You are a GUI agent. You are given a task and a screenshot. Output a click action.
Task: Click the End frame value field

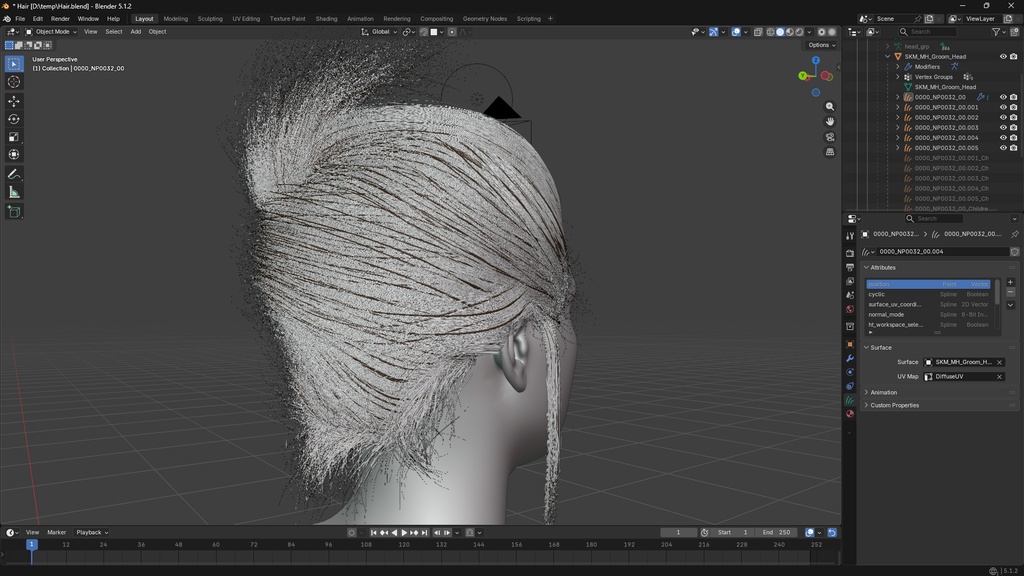[776, 532]
